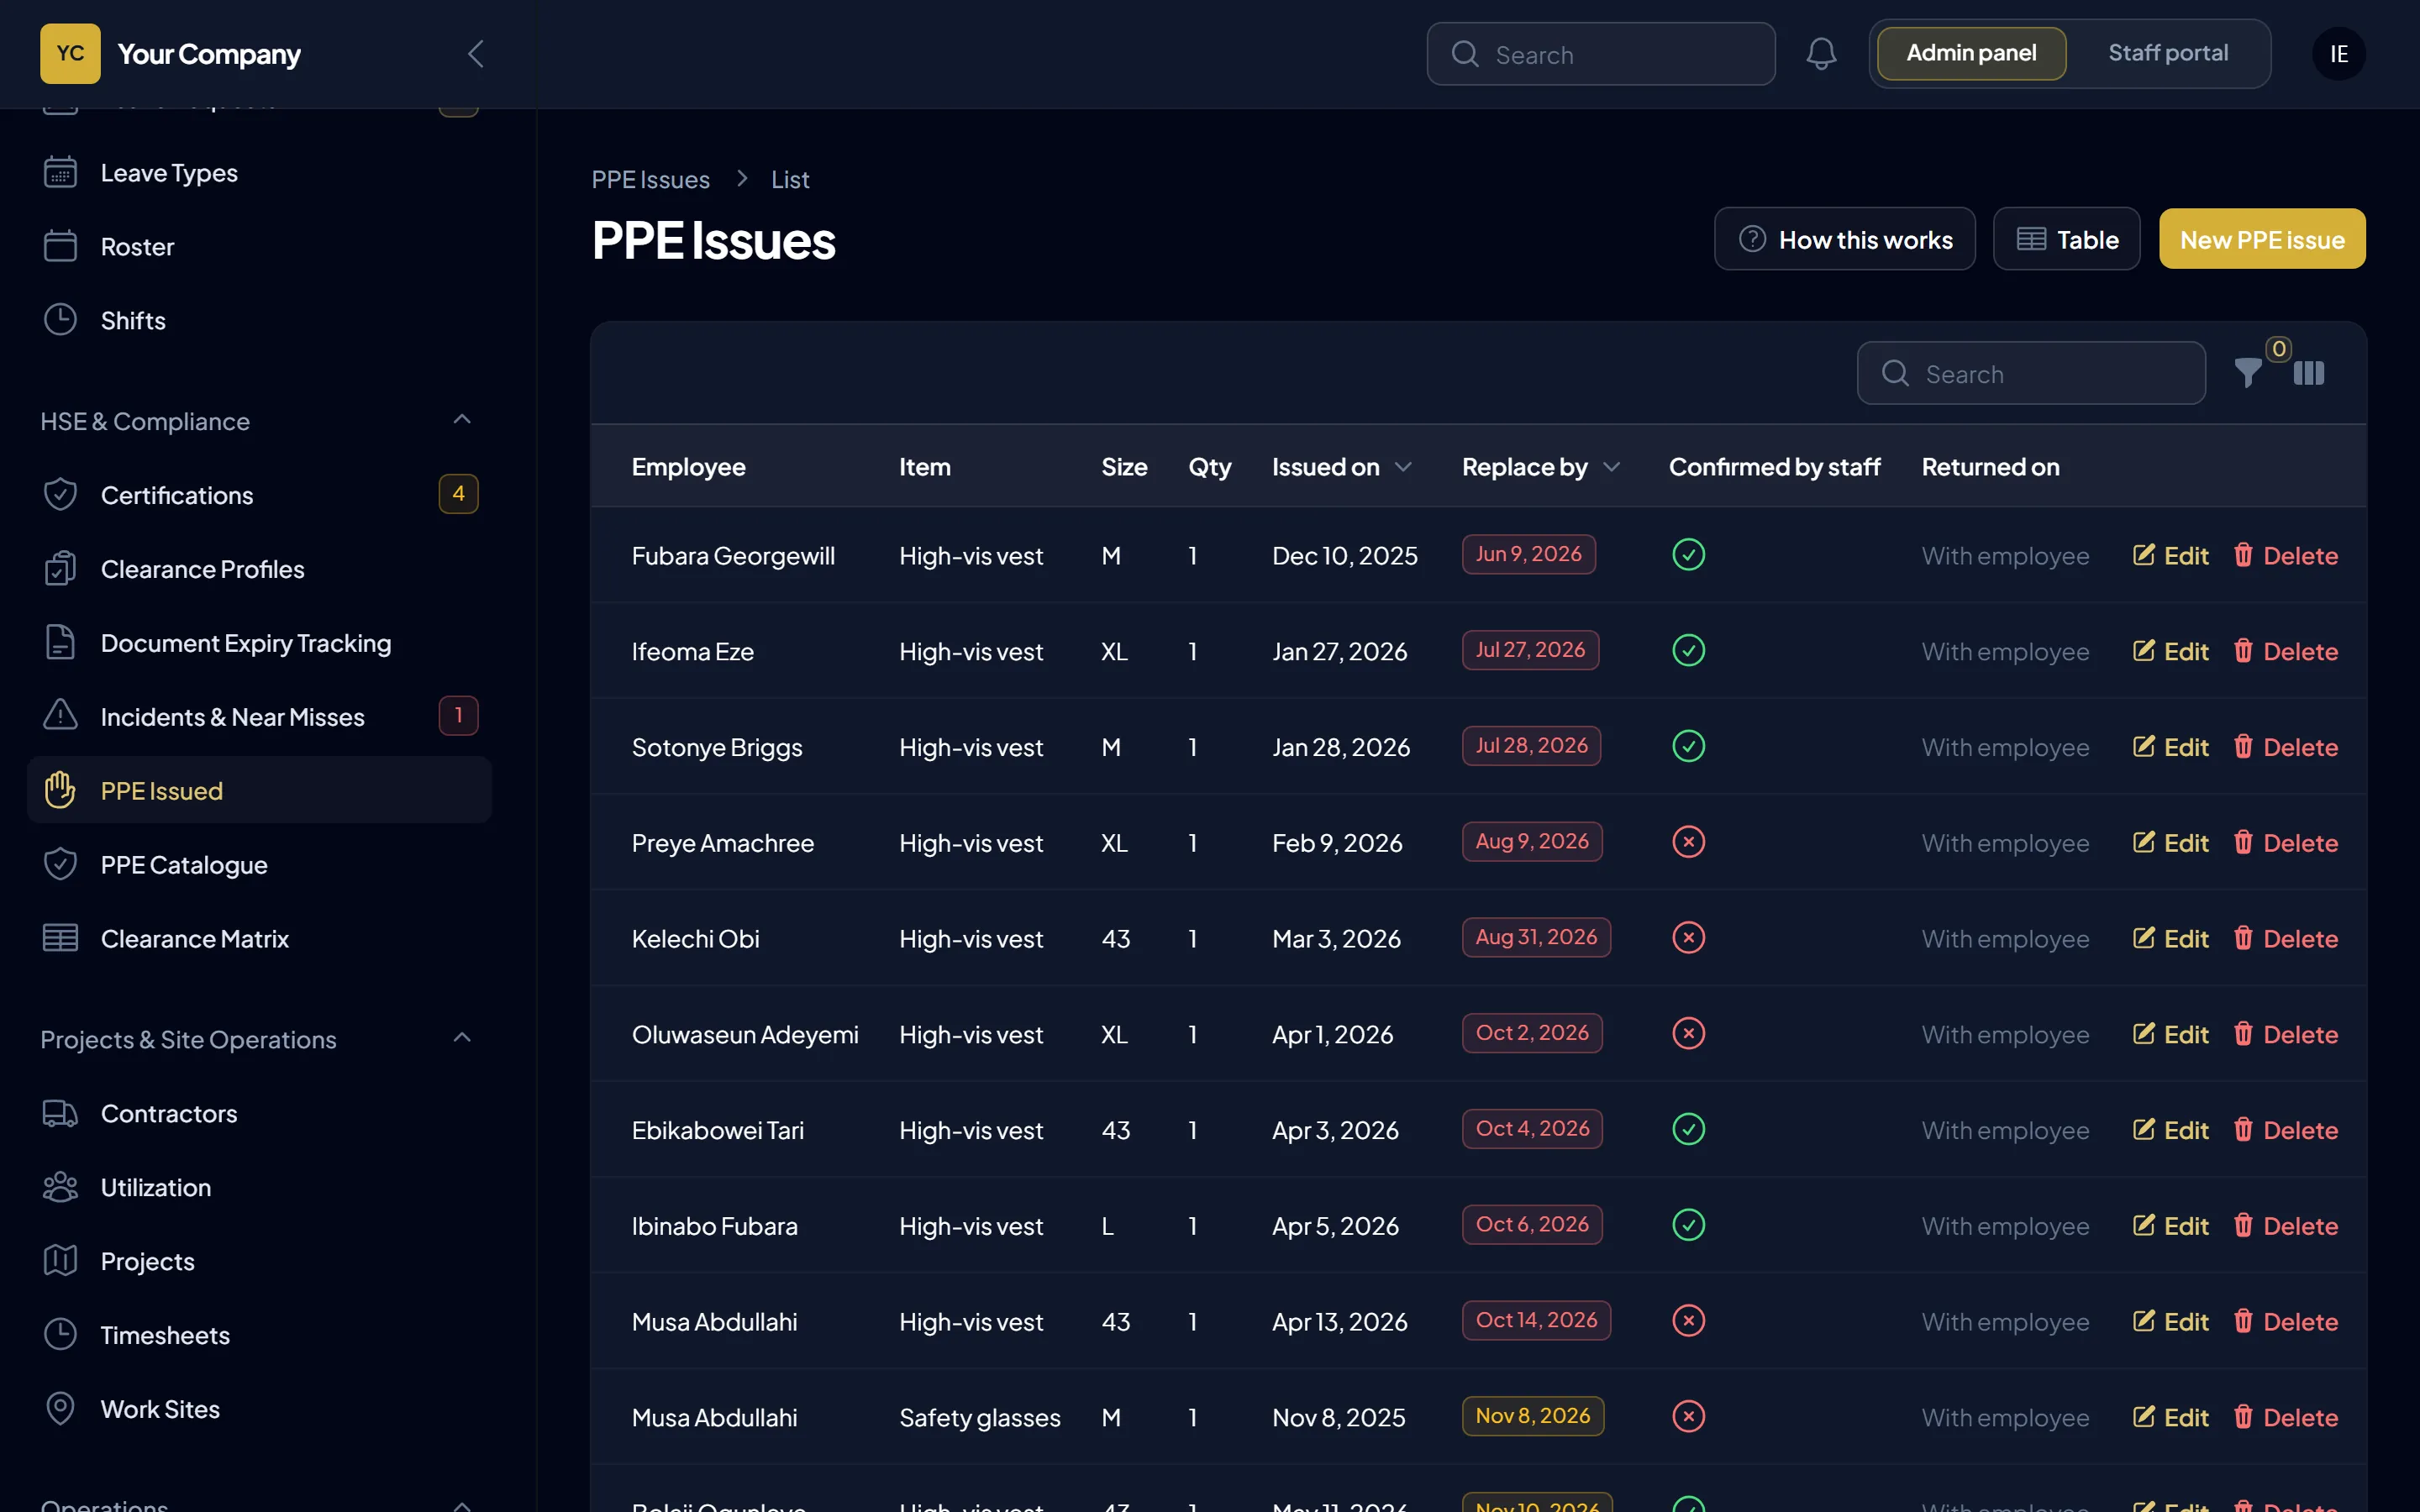Open the notifications bell
Image resolution: width=2420 pixels, height=1512 pixels.
[1820, 54]
